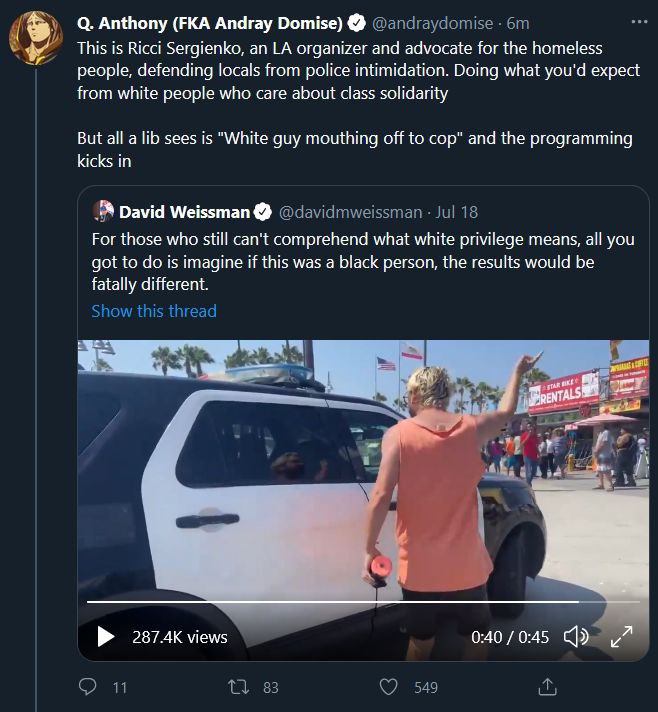Open the tweet's more options menu
This screenshot has width=658, height=712.
pos(639,21)
